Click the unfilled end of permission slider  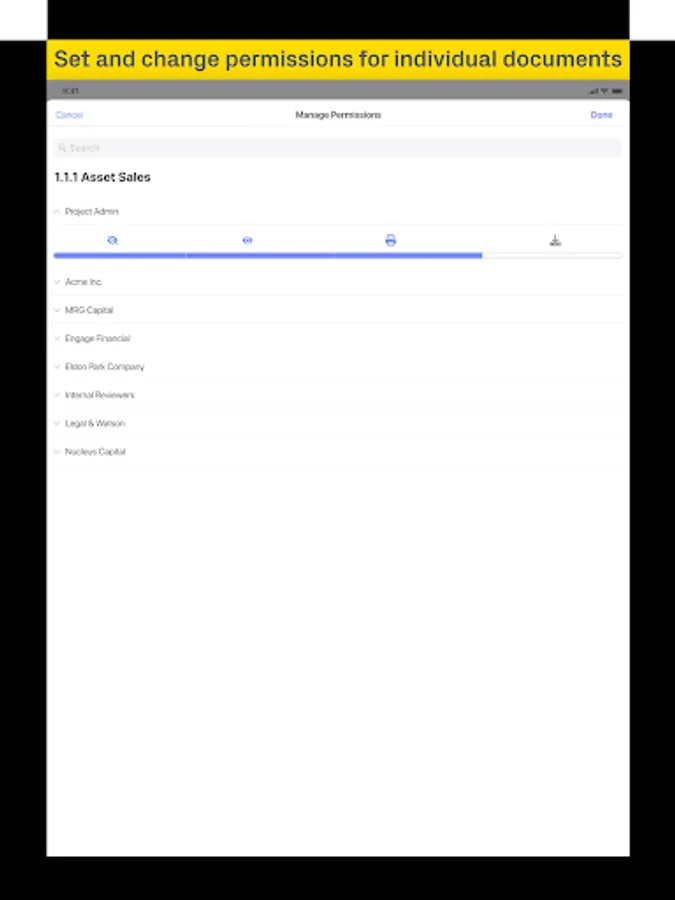tap(552, 255)
